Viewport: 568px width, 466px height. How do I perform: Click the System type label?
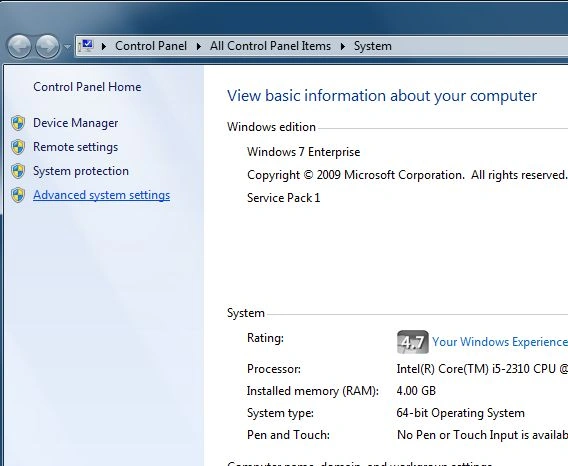pos(280,413)
